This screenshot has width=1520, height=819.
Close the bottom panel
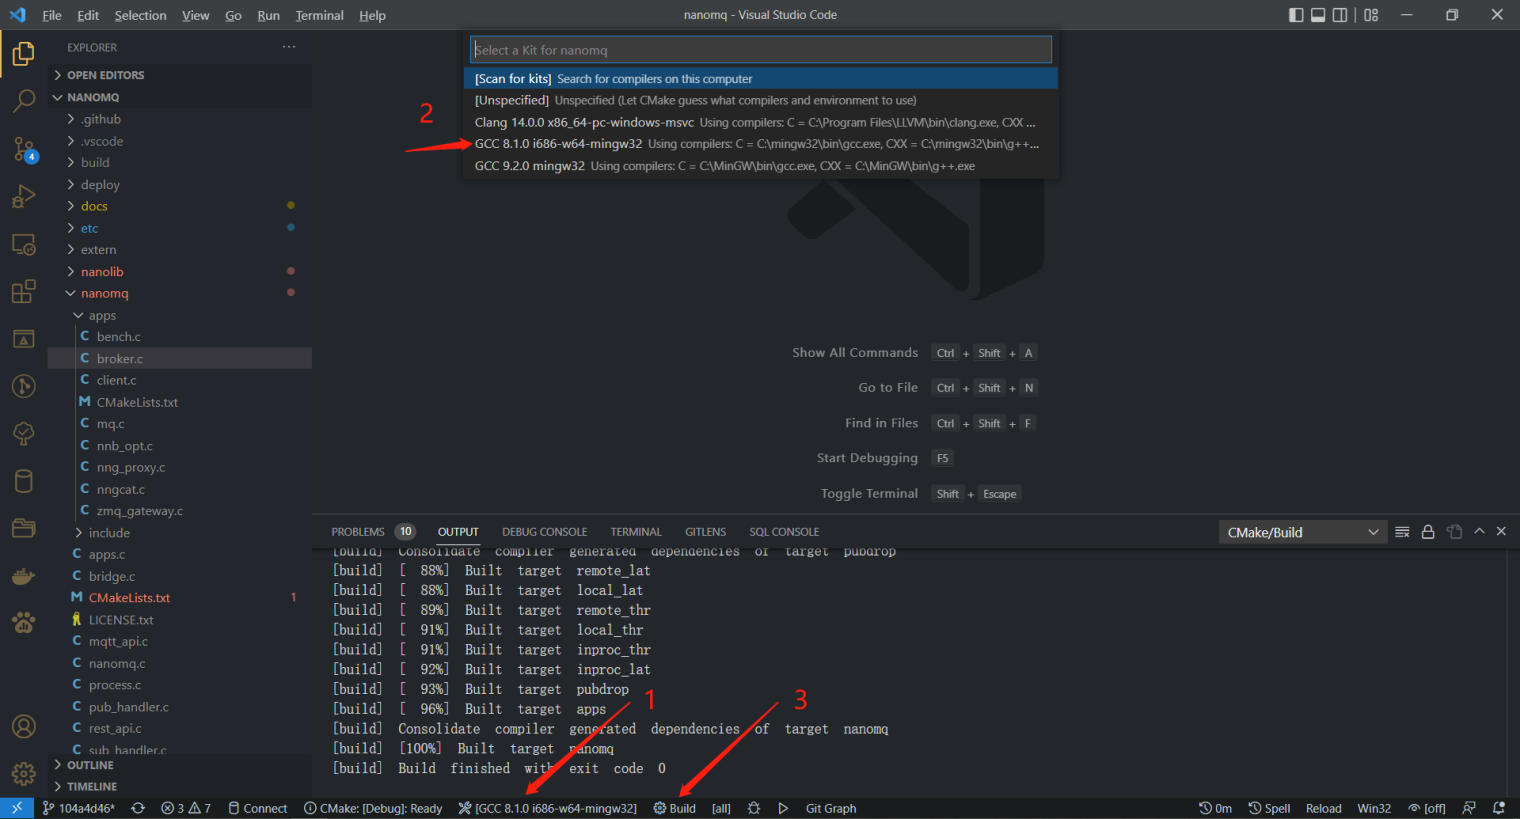pyautogui.click(x=1501, y=532)
